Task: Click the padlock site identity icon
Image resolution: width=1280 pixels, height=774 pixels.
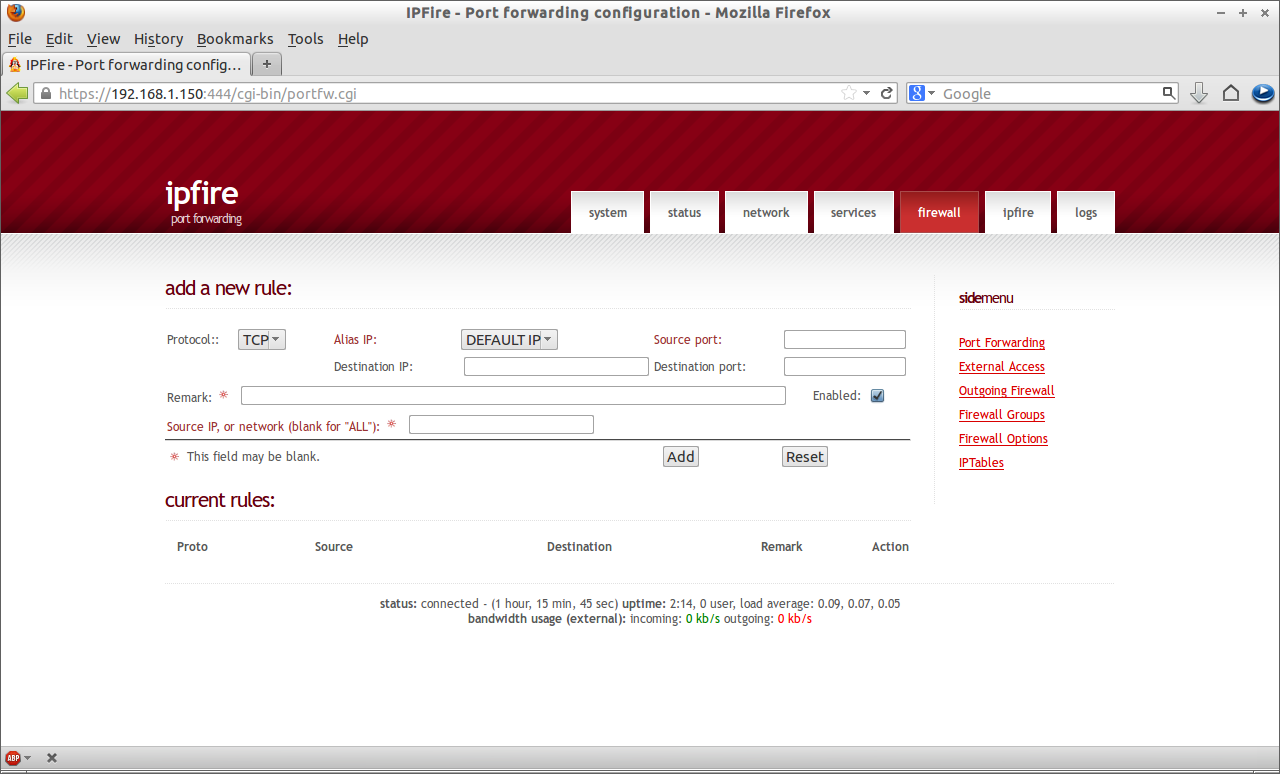Action: (x=44, y=93)
